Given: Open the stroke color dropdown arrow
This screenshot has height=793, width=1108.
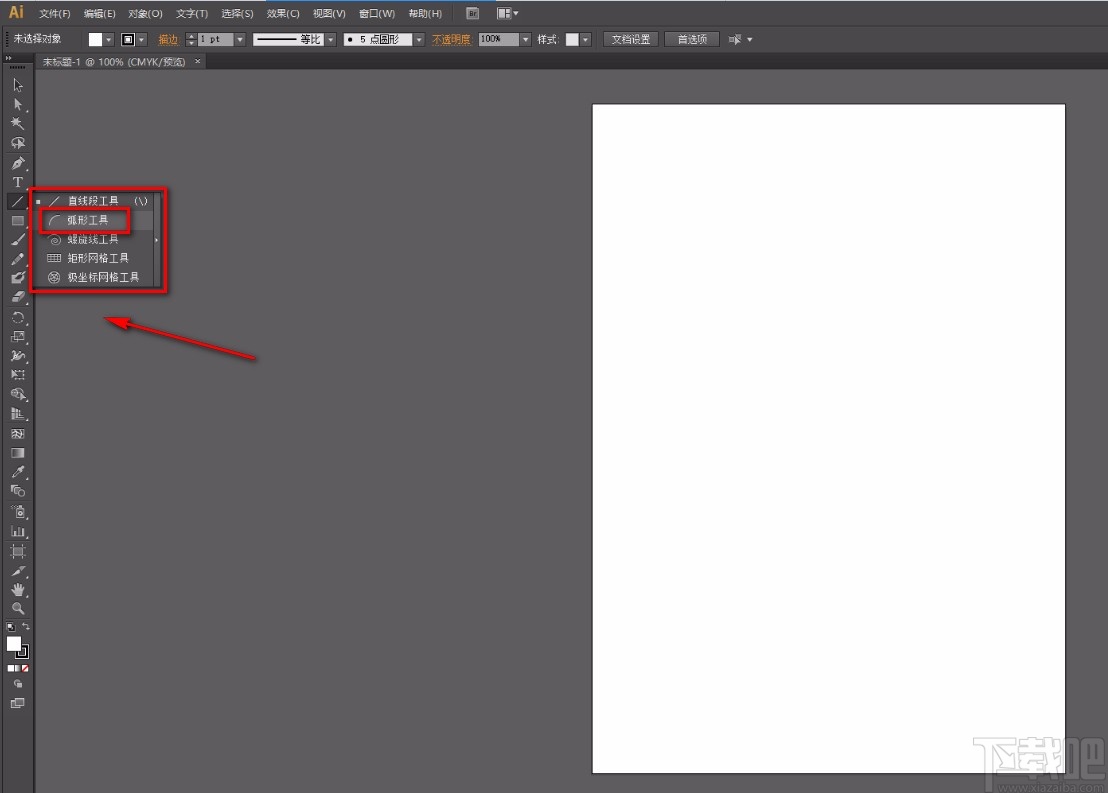Looking at the screenshot, I should point(141,40).
